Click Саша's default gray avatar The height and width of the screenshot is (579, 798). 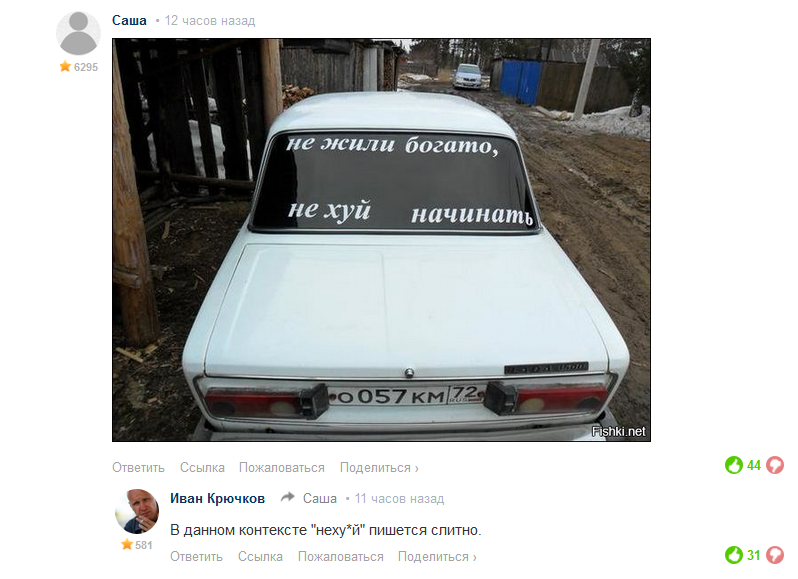78,33
